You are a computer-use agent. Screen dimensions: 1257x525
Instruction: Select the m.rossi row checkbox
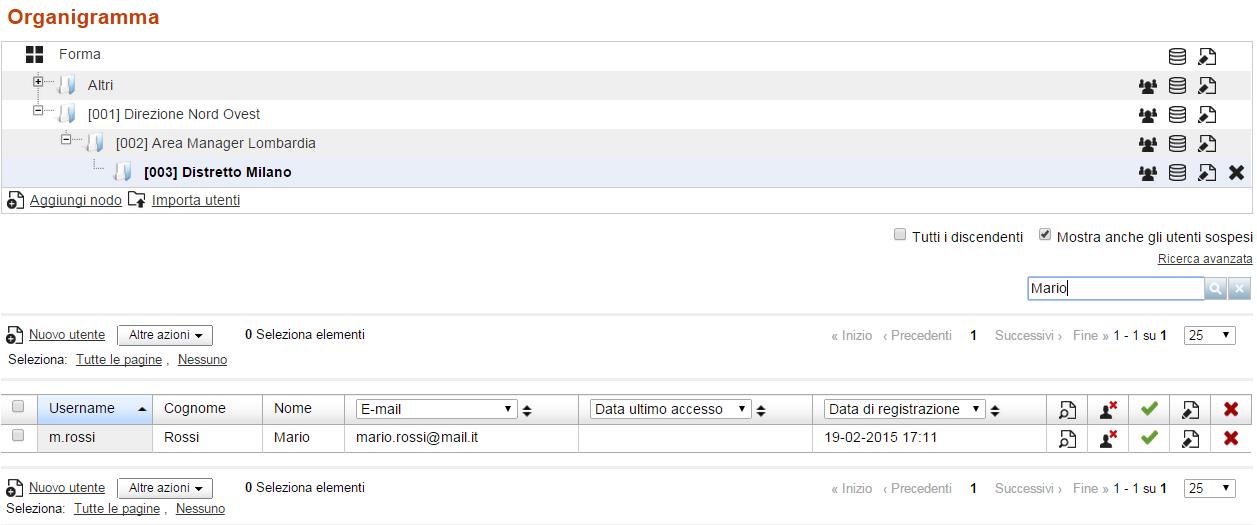point(18,436)
